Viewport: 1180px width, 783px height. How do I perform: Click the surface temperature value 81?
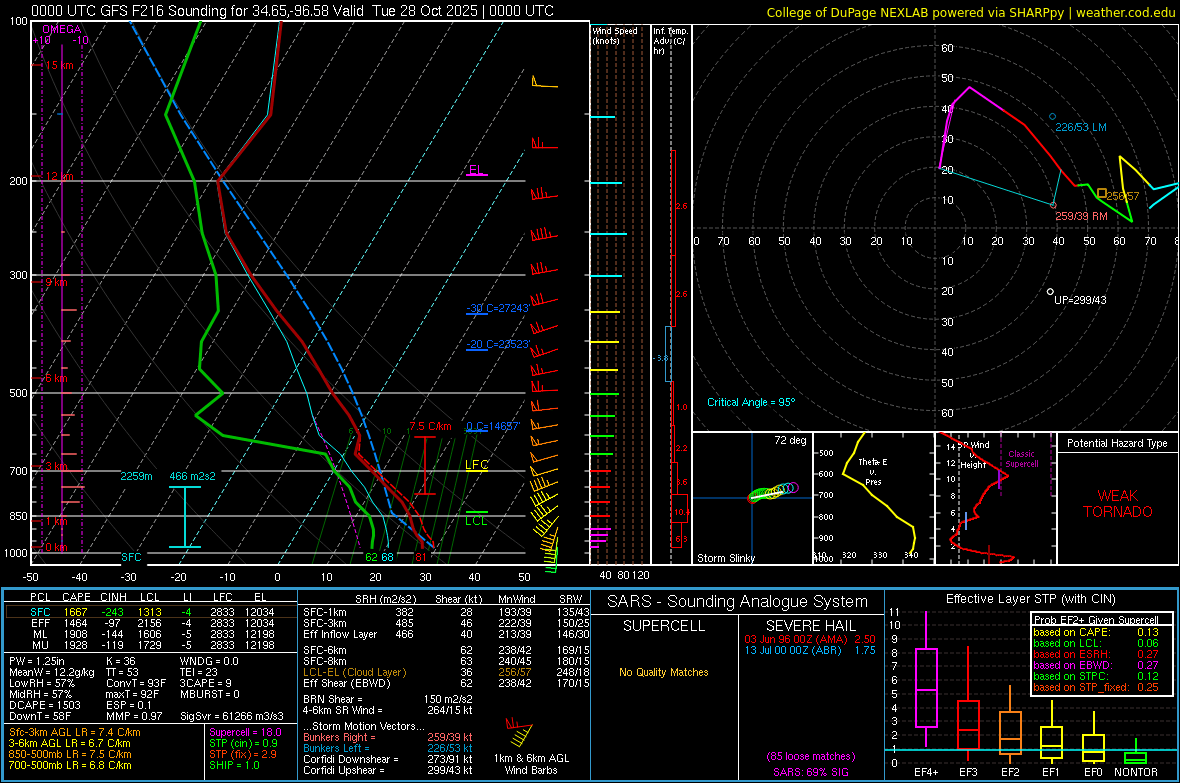(x=421, y=557)
